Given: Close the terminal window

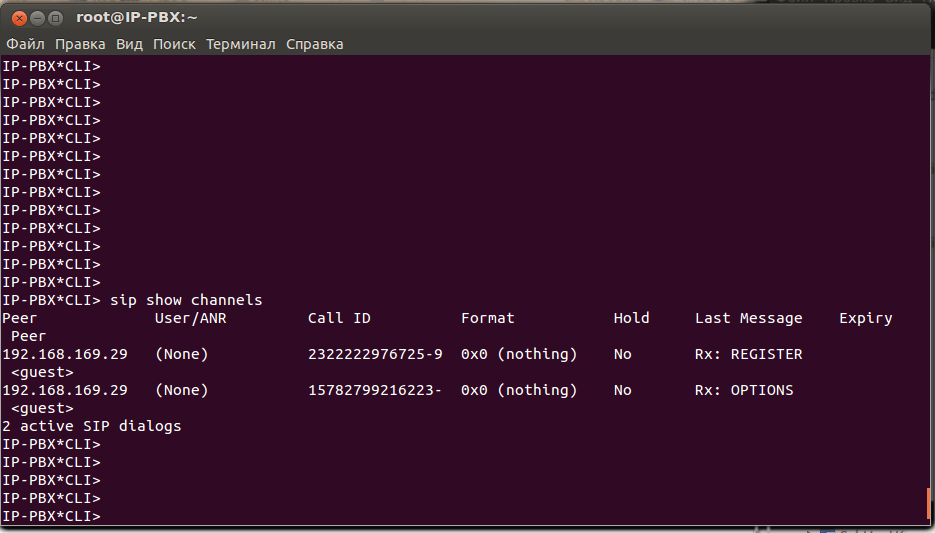Looking at the screenshot, I should 16,17.
